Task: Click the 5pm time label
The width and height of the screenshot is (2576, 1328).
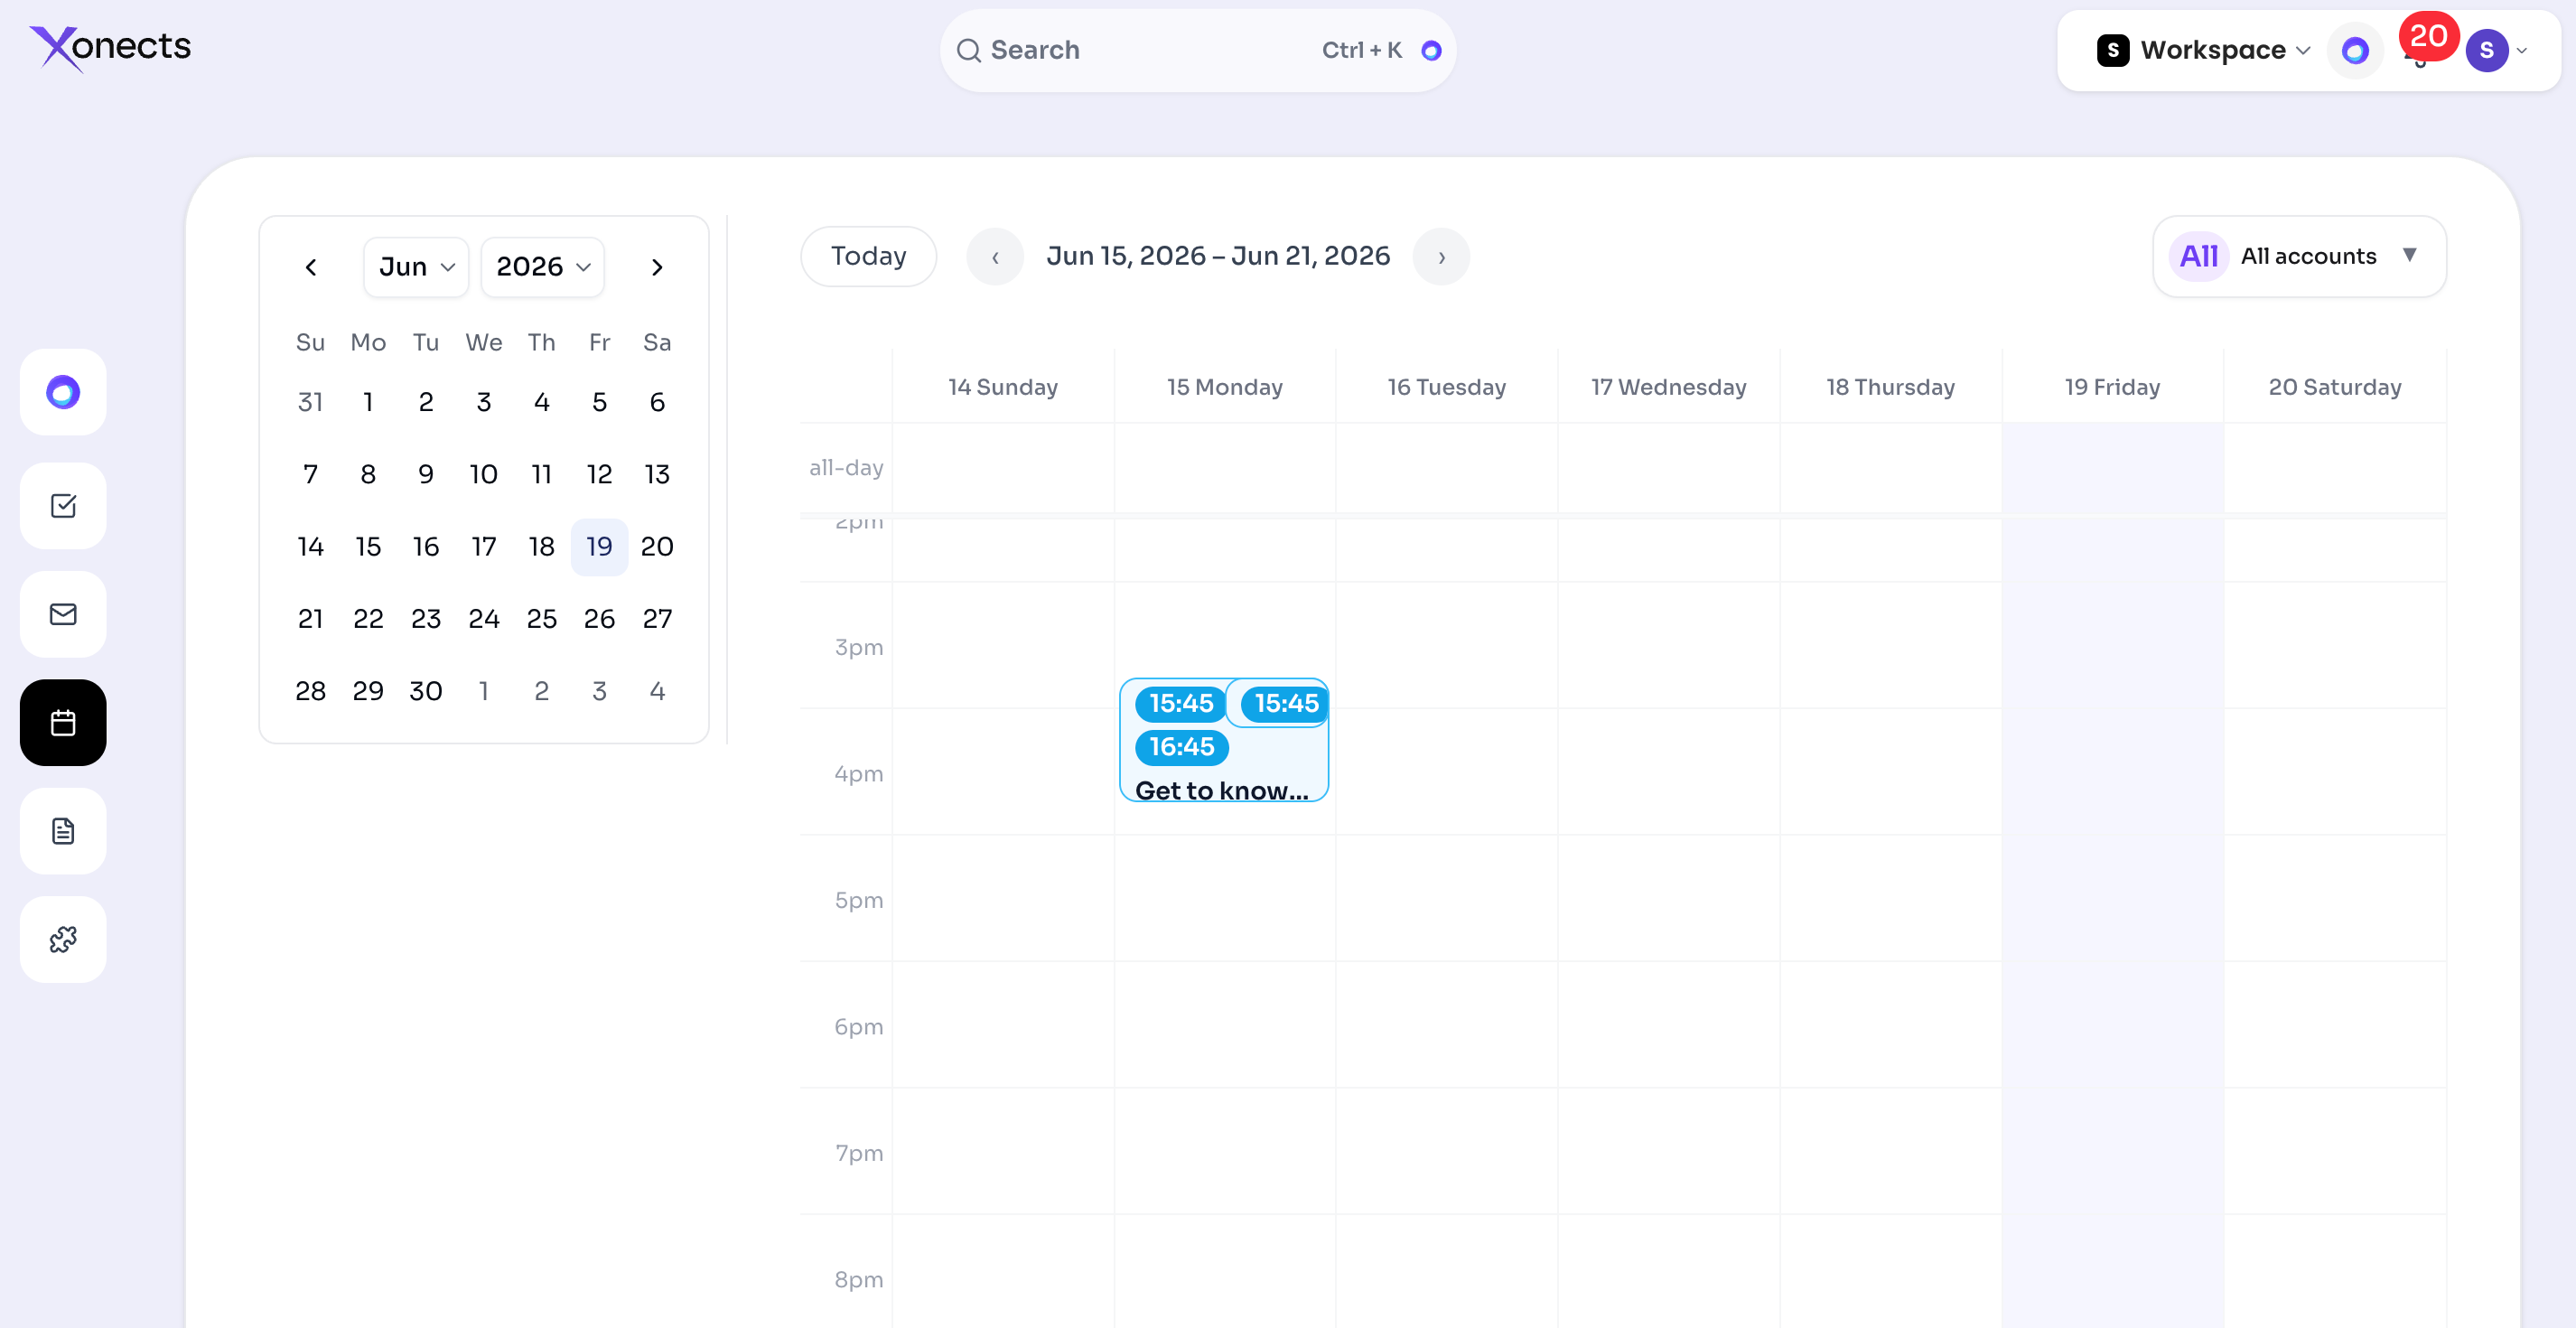Action: click(859, 900)
